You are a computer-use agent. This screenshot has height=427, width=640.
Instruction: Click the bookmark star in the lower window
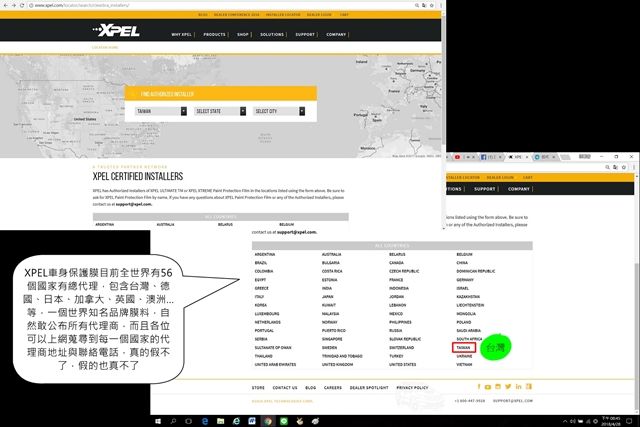624,167
